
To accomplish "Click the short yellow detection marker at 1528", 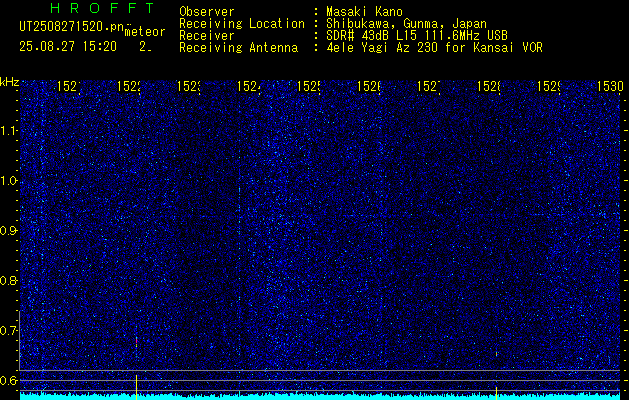I will [497, 393].
